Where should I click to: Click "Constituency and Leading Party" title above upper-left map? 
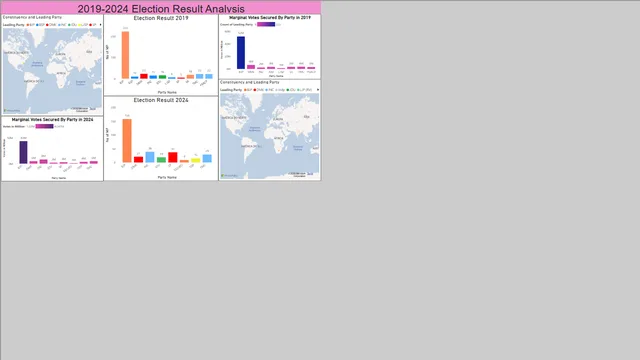click(x=32, y=18)
